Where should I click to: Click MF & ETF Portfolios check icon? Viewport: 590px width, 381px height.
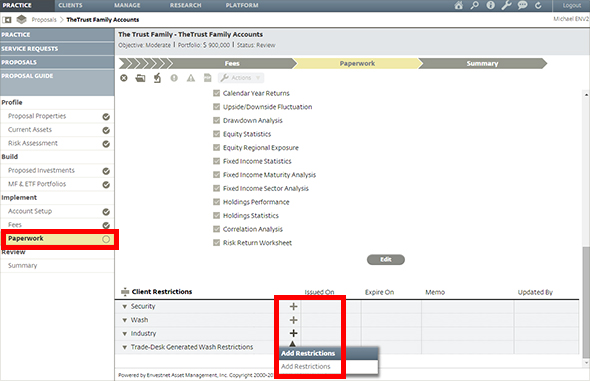tap(106, 185)
